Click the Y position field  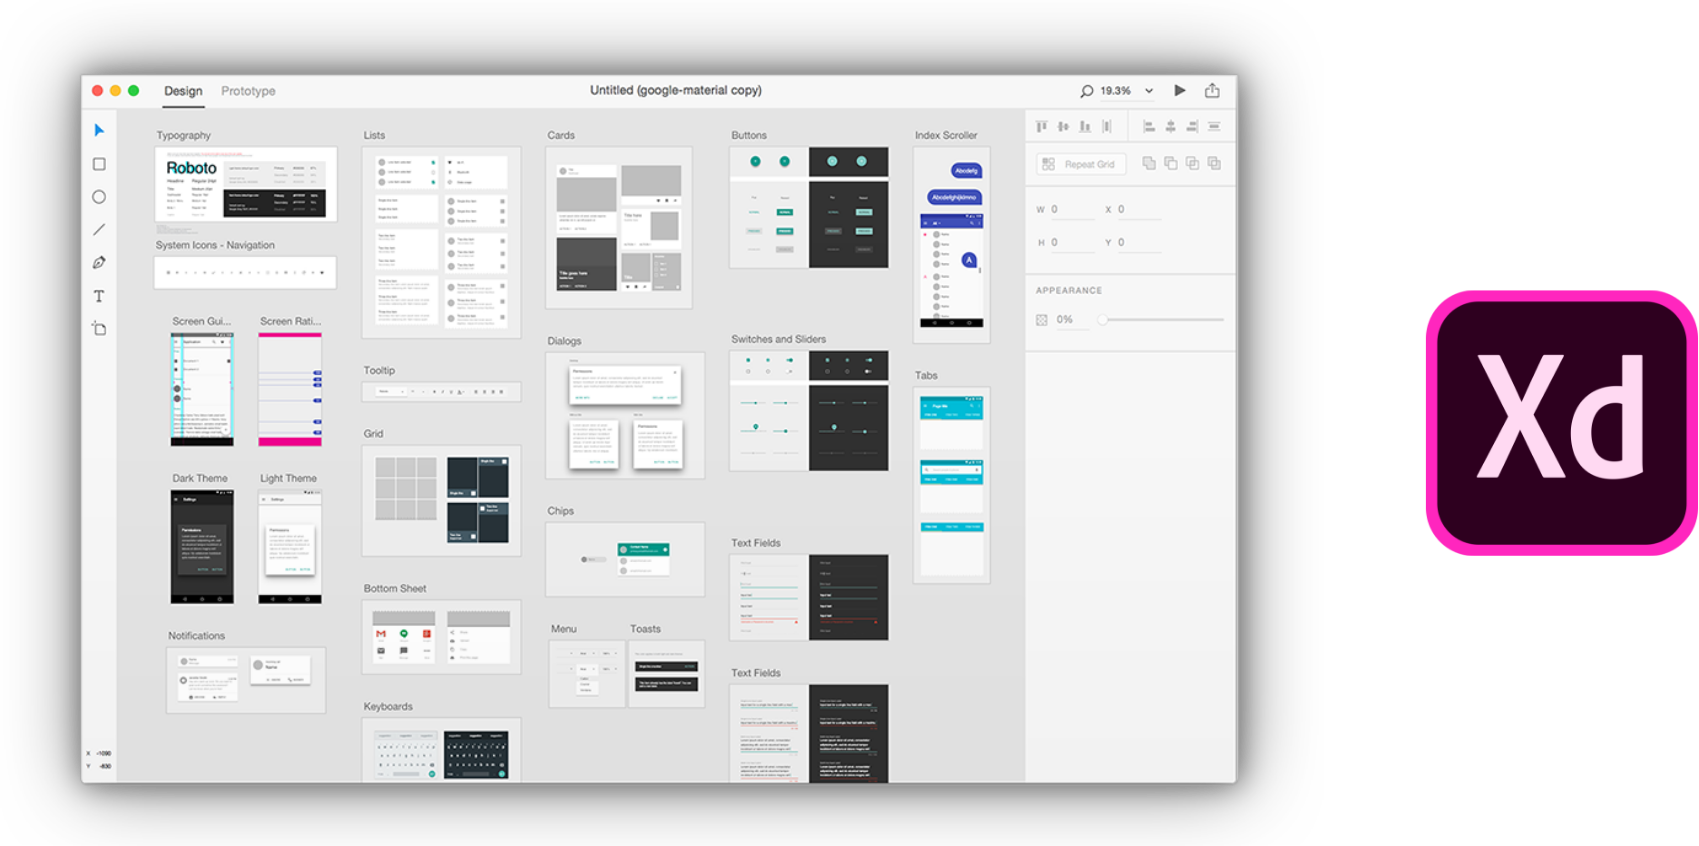[x=1138, y=243]
